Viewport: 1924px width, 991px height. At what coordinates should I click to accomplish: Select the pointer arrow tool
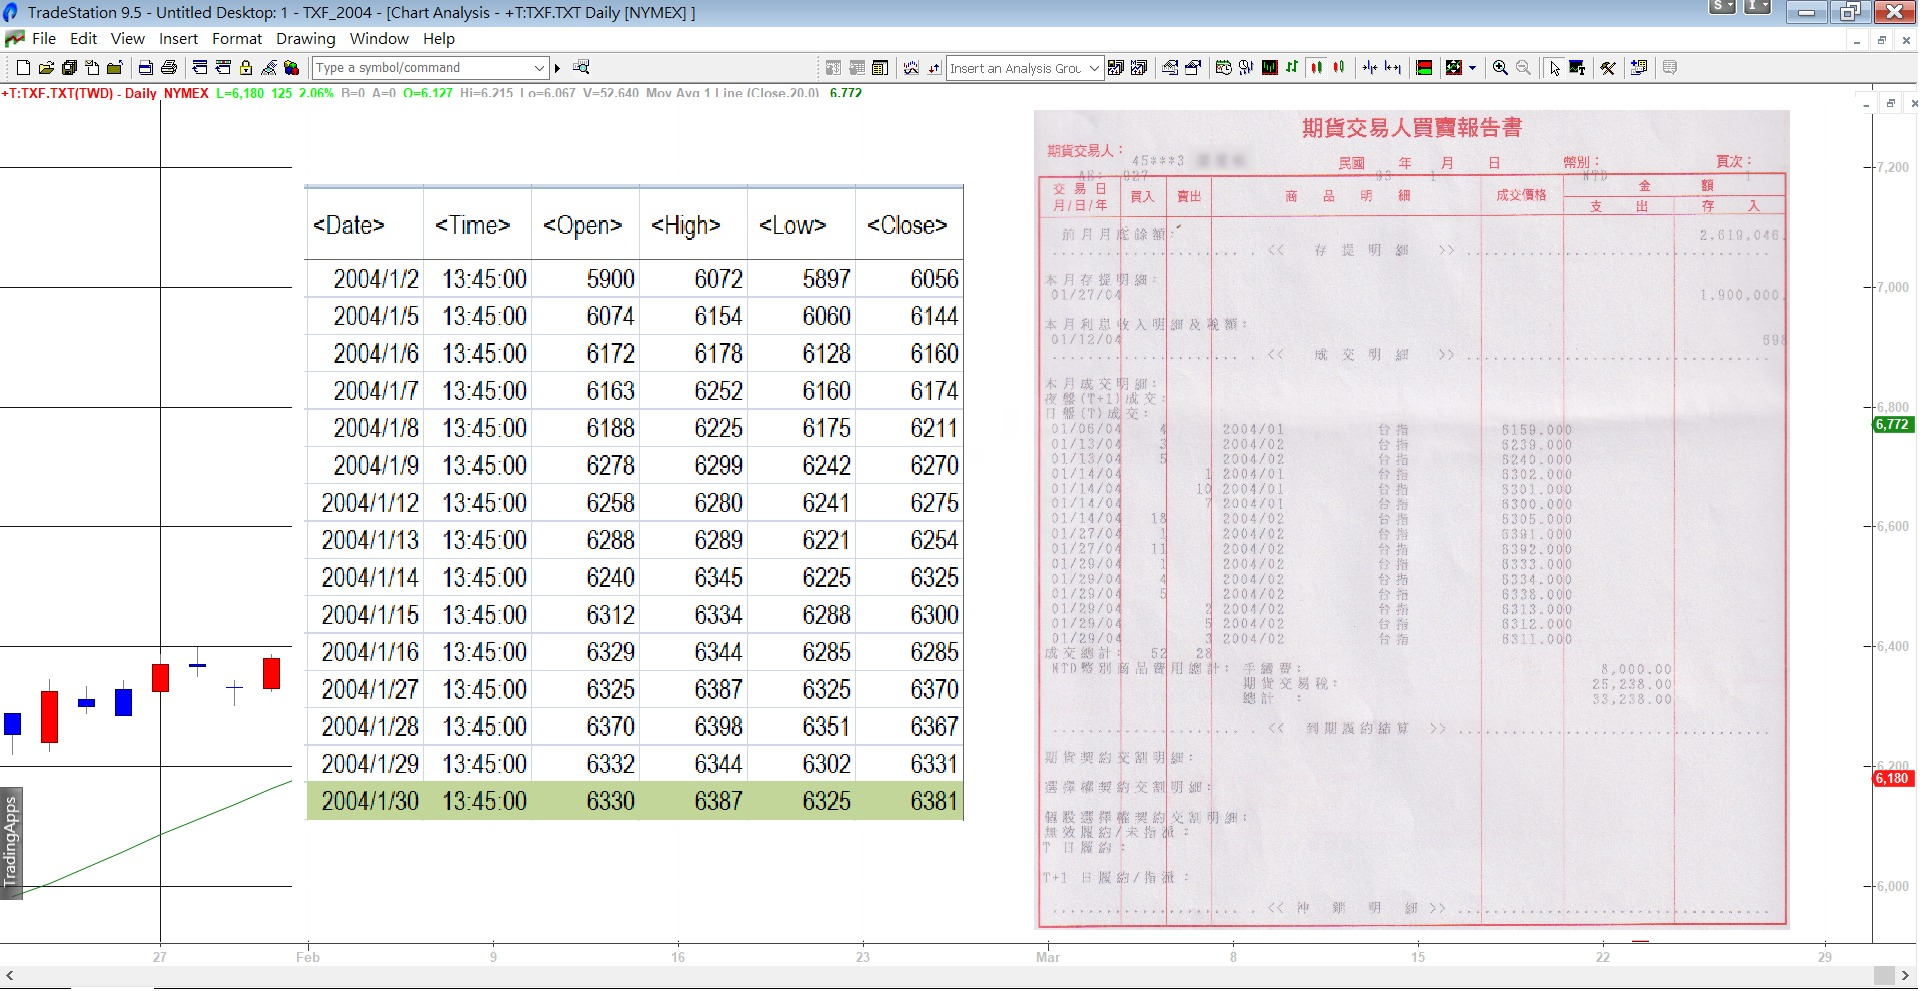(1554, 68)
